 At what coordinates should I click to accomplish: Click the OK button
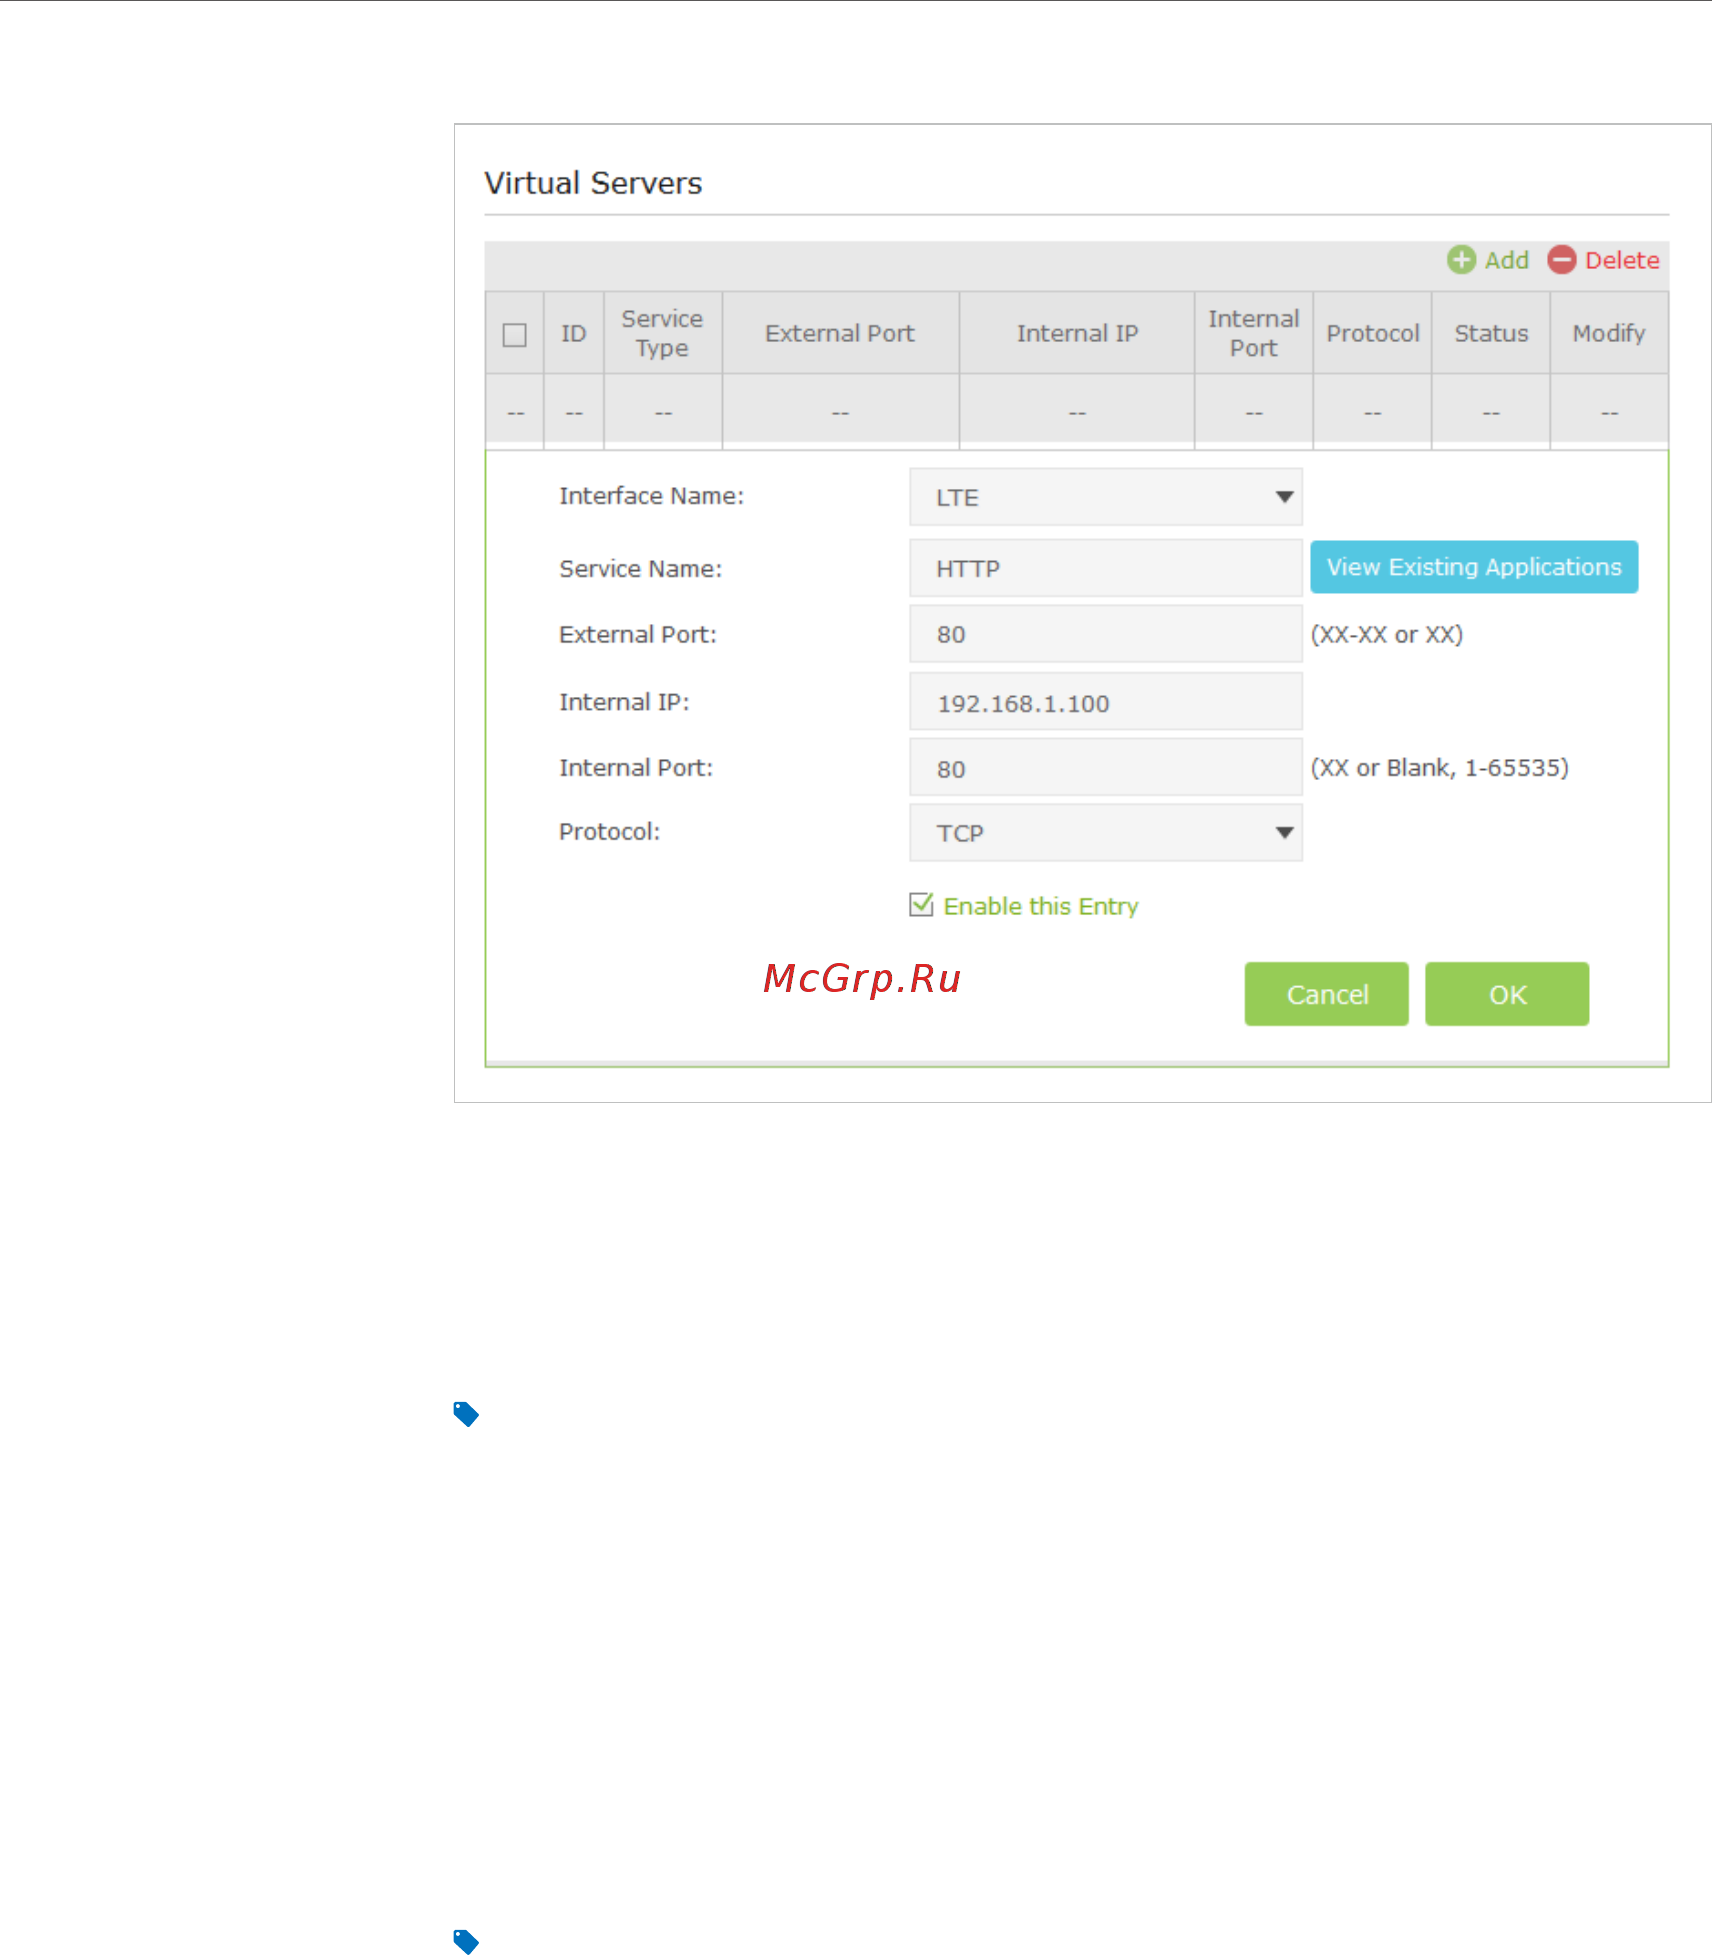[1507, 994]
